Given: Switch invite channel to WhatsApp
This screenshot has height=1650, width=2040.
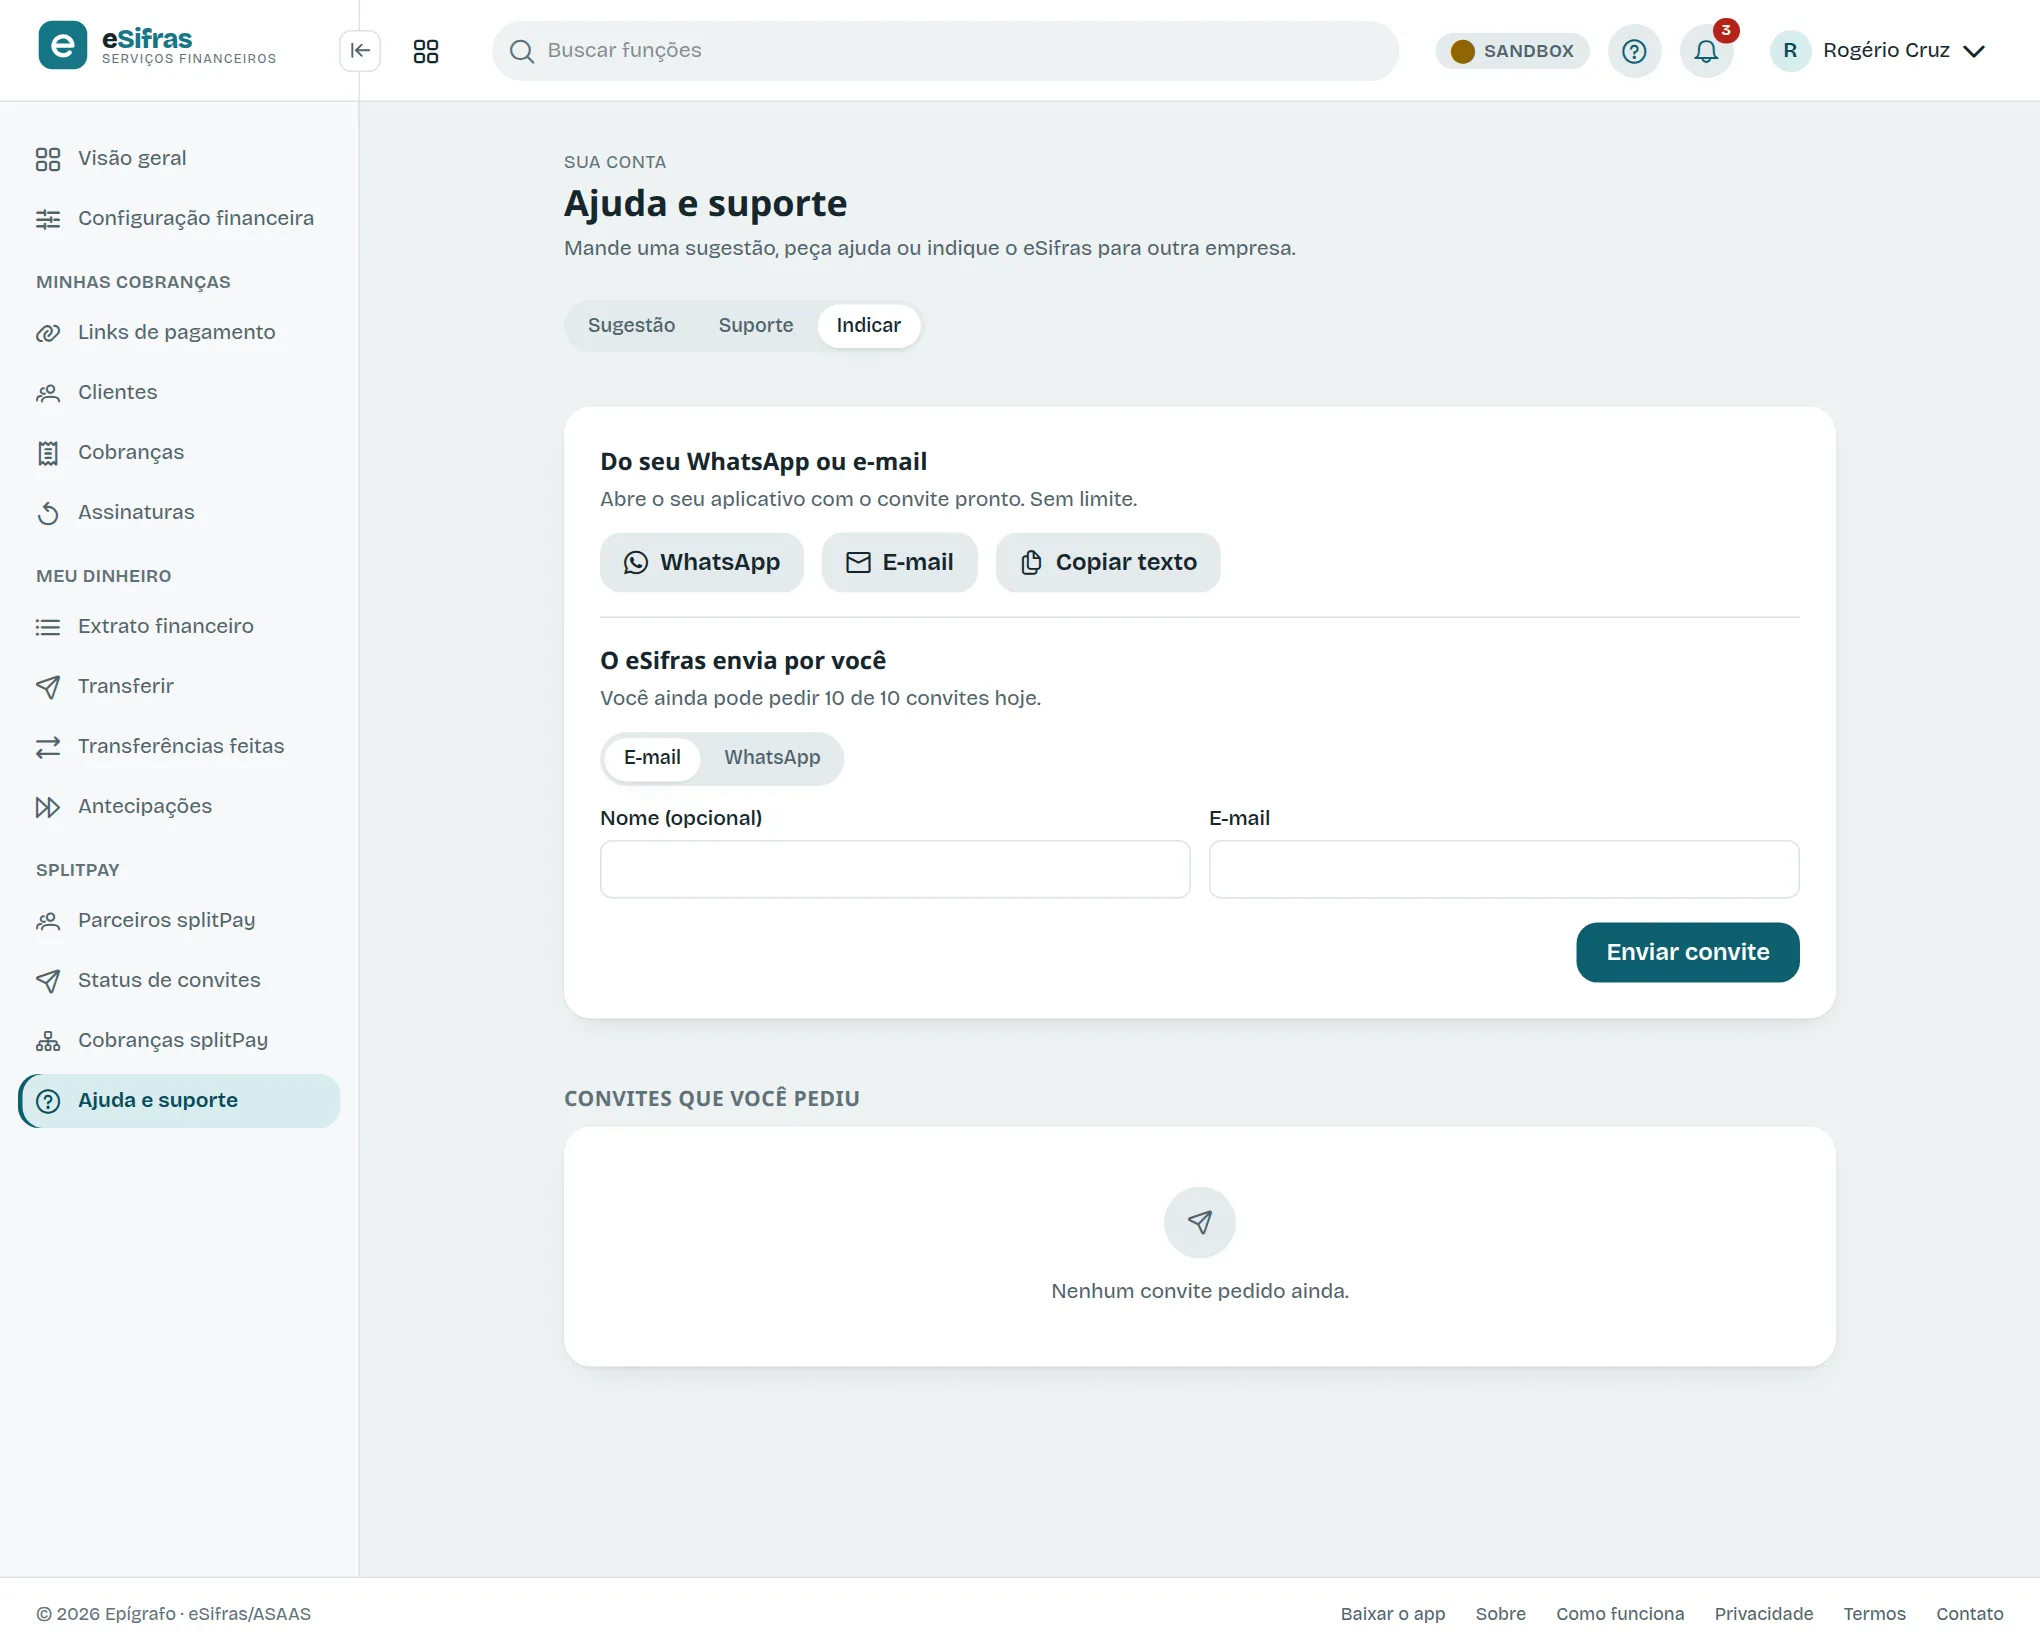Looking at the screenshot, I should 772,758.
